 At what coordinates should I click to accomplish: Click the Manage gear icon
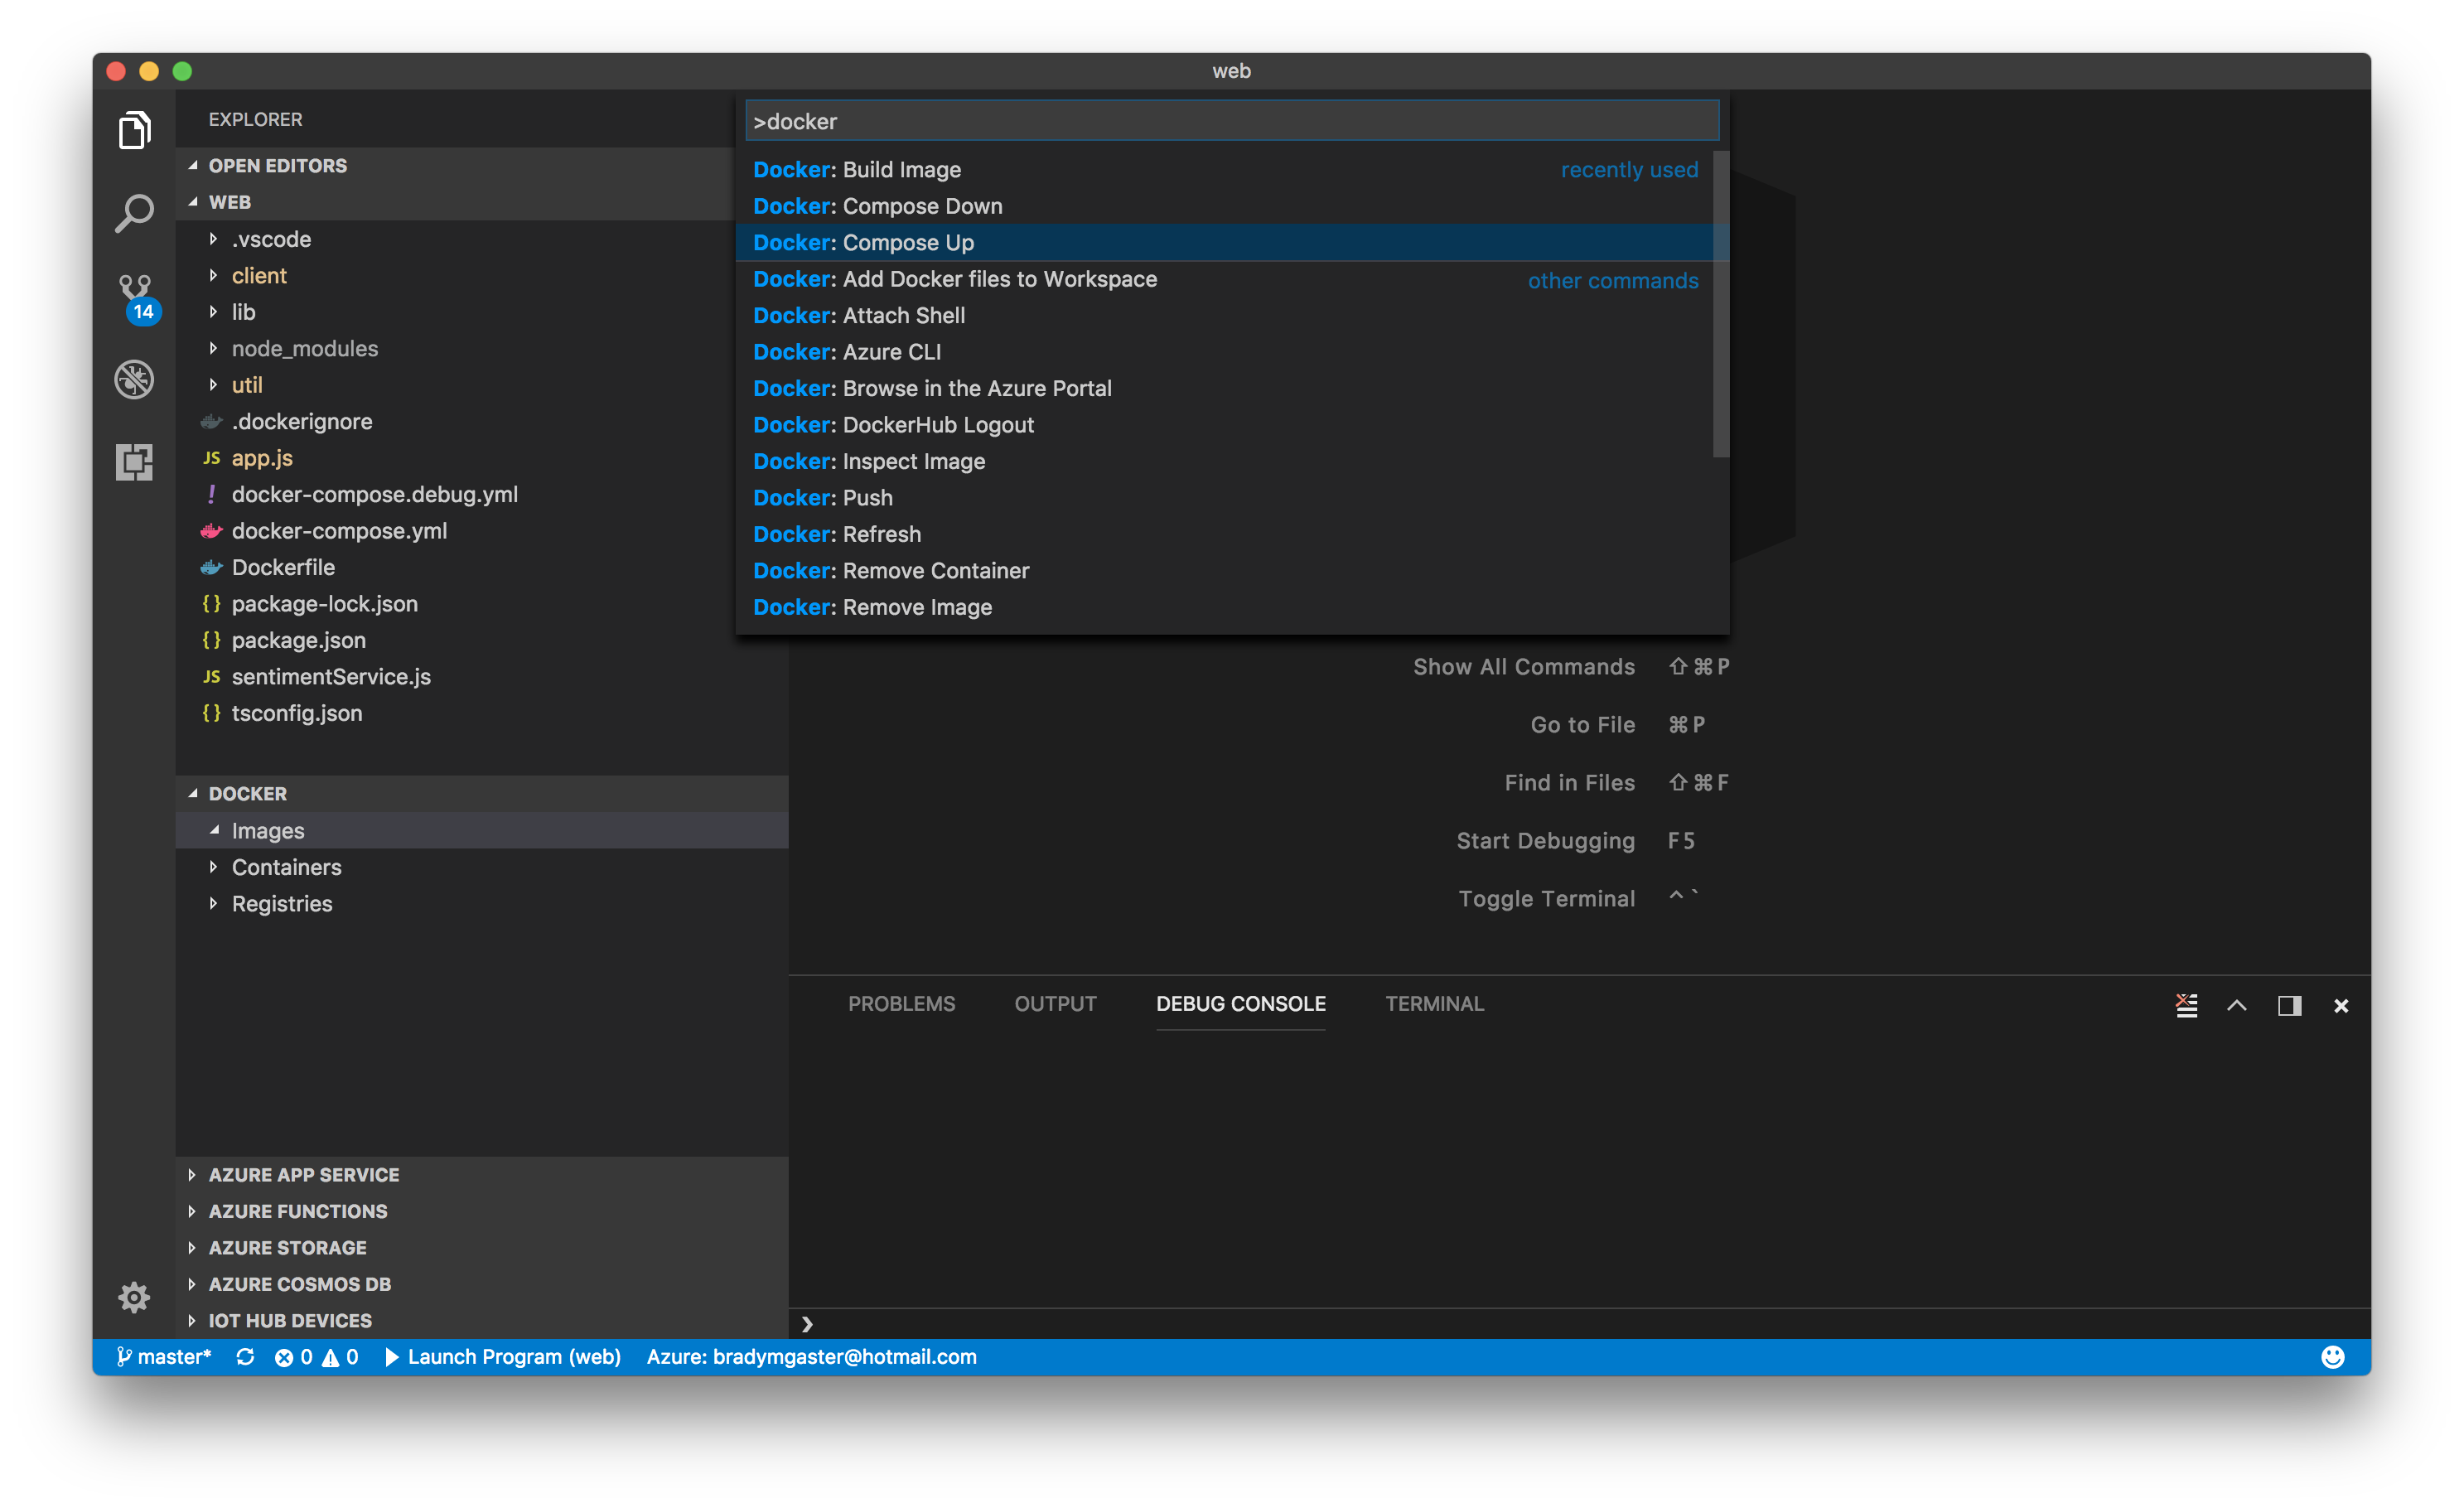[x=134, y=1297]
